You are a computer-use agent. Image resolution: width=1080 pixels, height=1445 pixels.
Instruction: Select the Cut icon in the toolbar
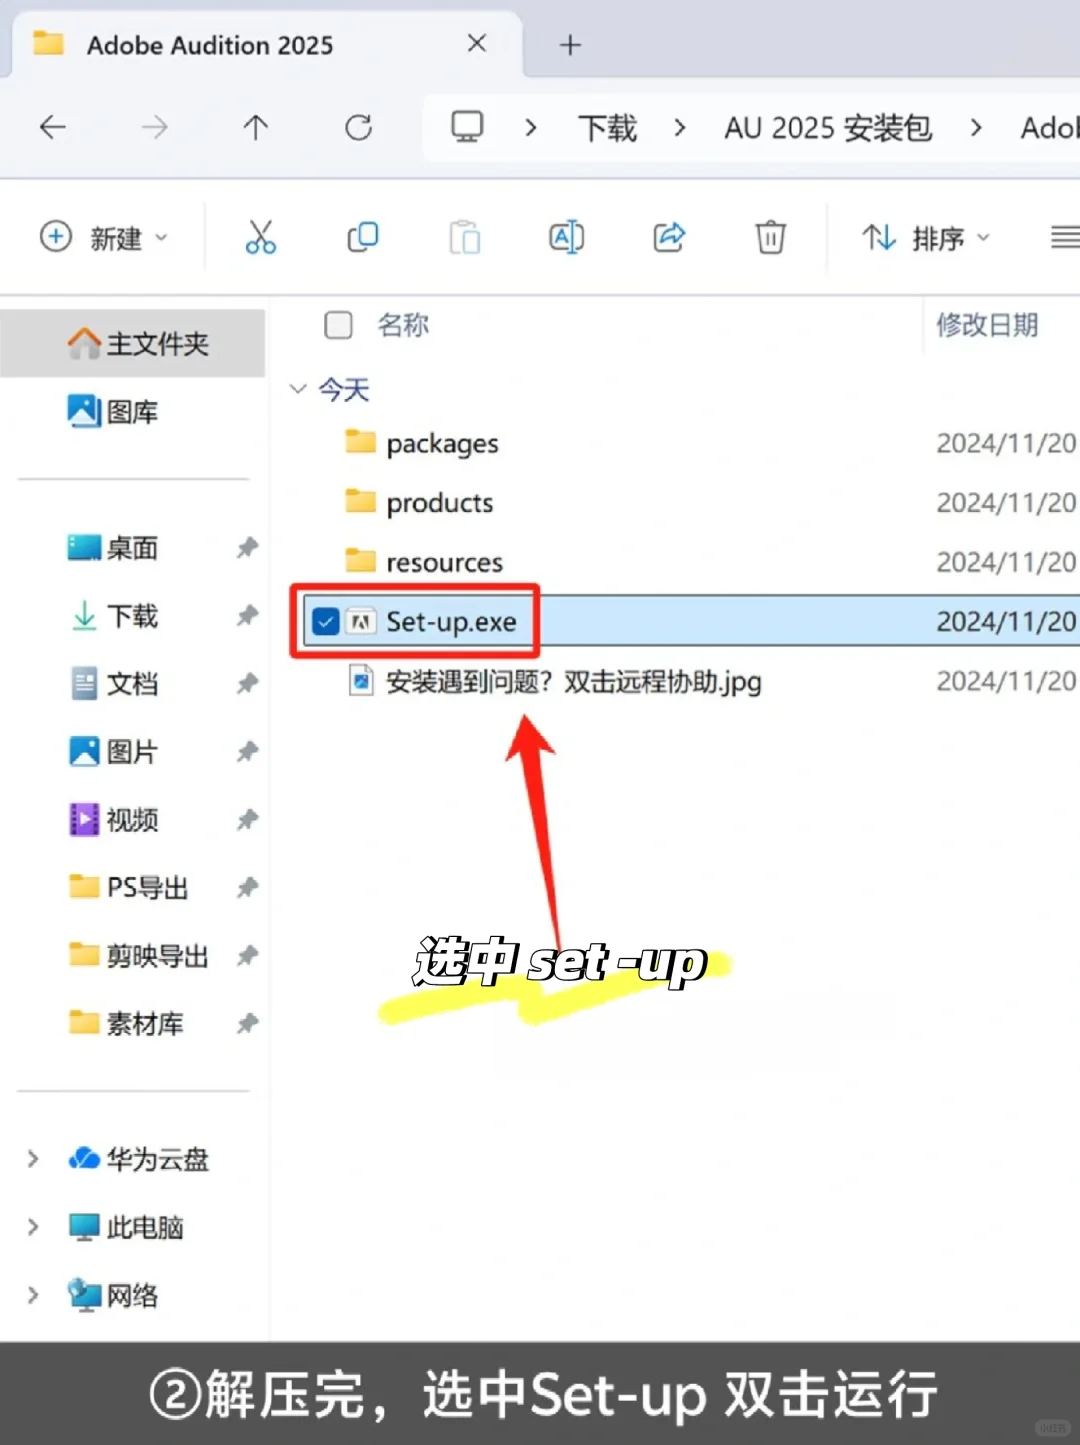click(261, 237)
